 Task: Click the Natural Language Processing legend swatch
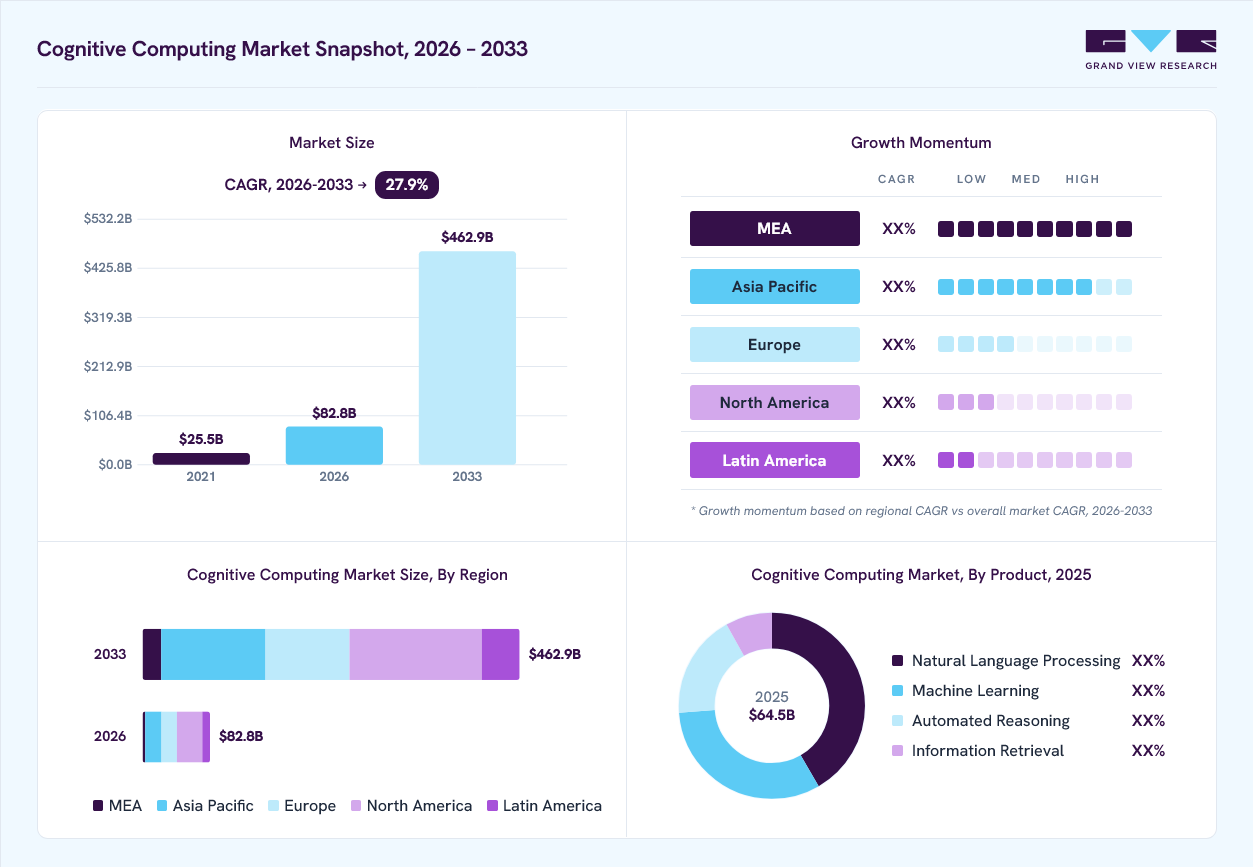(897, 661)
